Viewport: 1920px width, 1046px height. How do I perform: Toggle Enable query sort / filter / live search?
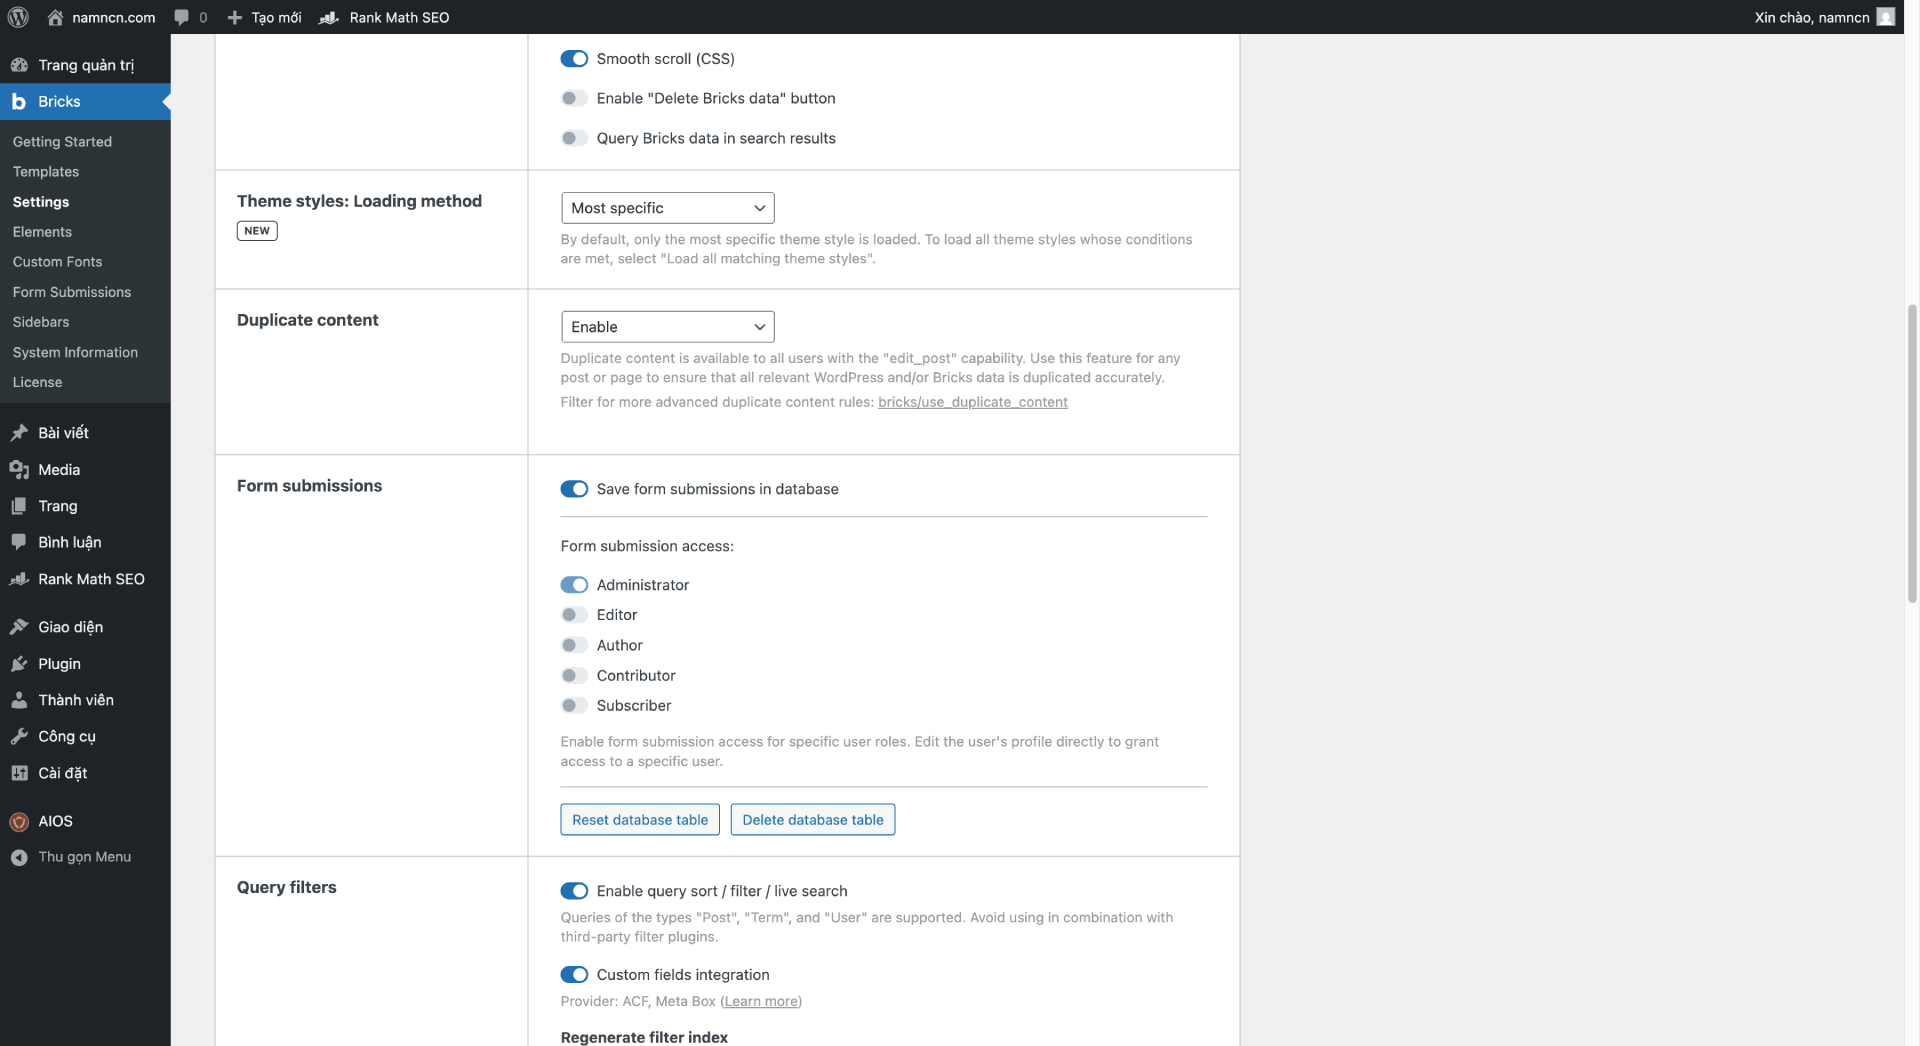(574, 891)
